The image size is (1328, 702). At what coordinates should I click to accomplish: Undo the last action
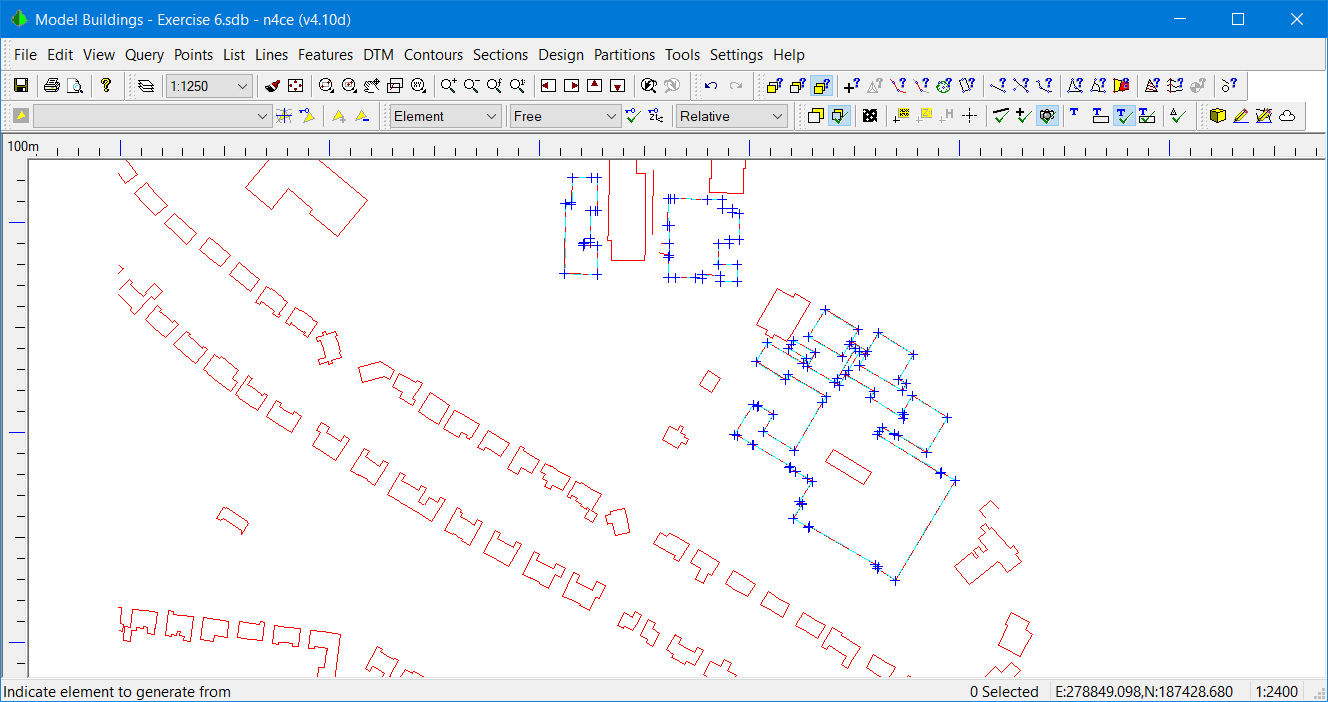[711, 85]
